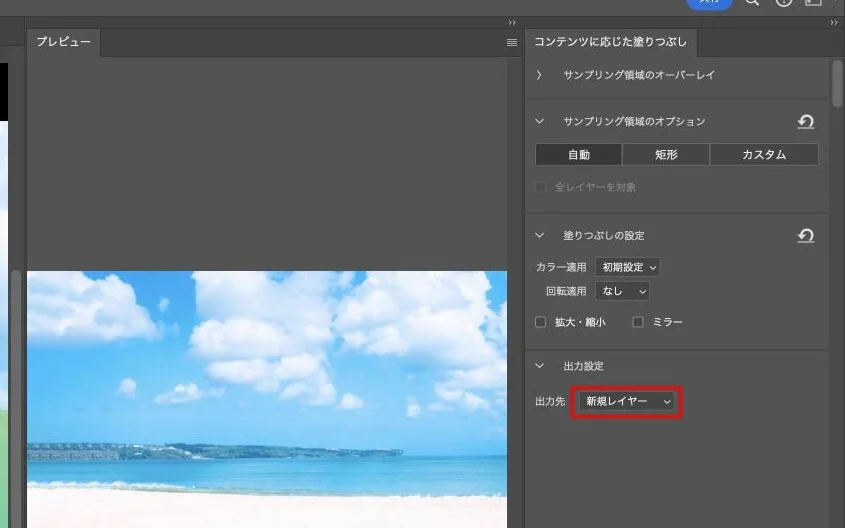Screen dimensions: 845x528
Task: Enable the ミラー checkbox
Action: [638, 322]
